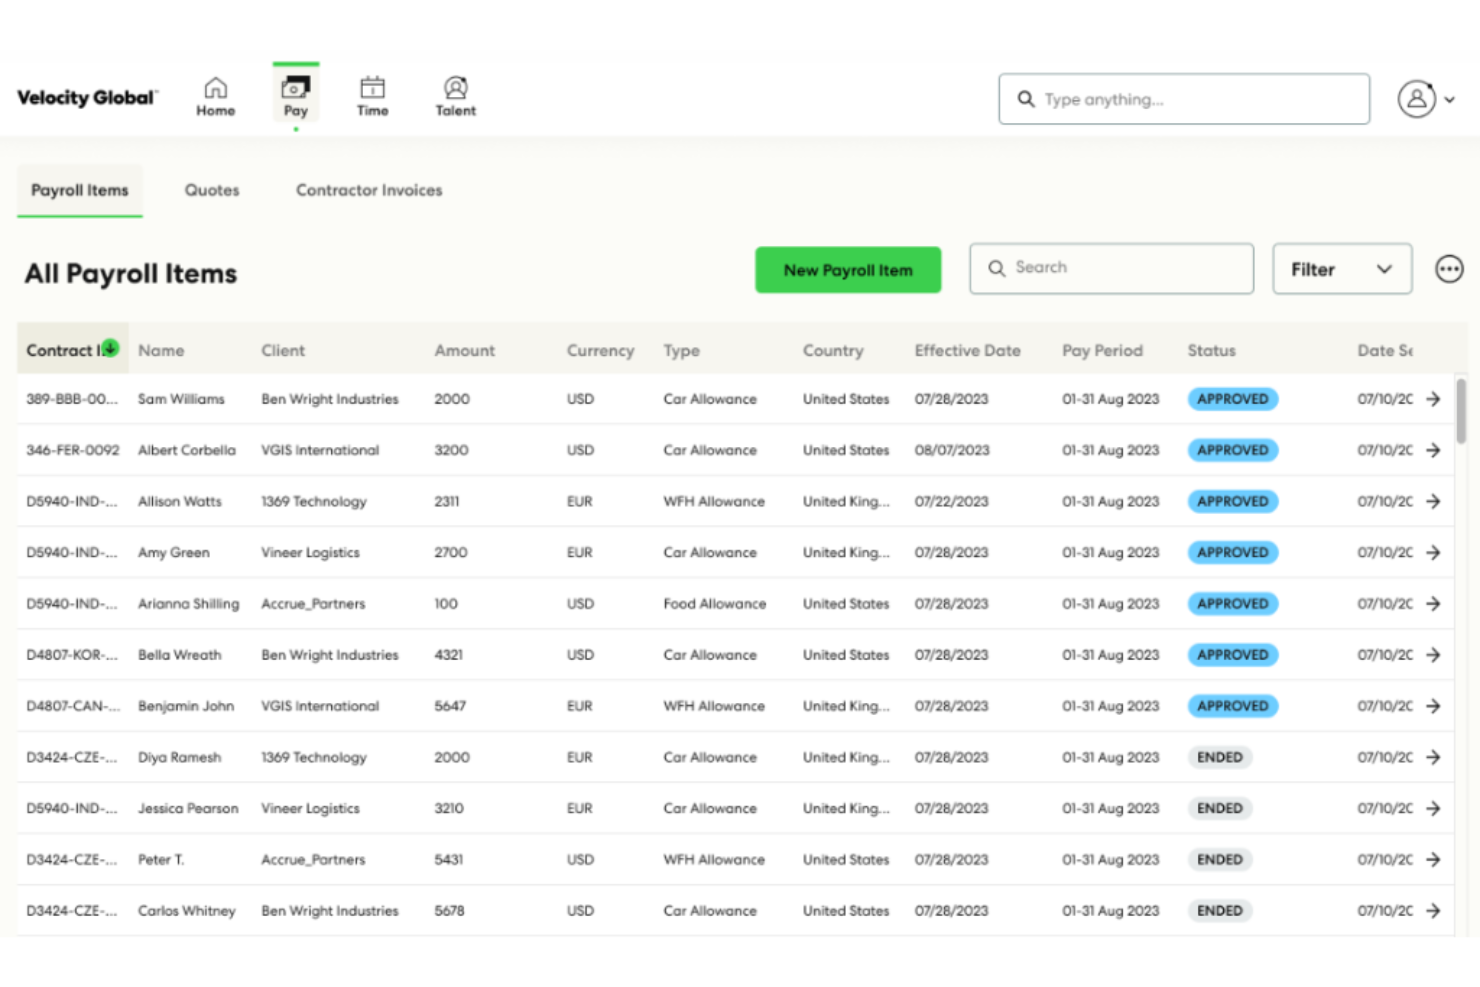Viewport: 1480px width, 987px height.
Task: Open the Filter dropdown
Action: pos(1342,269)
